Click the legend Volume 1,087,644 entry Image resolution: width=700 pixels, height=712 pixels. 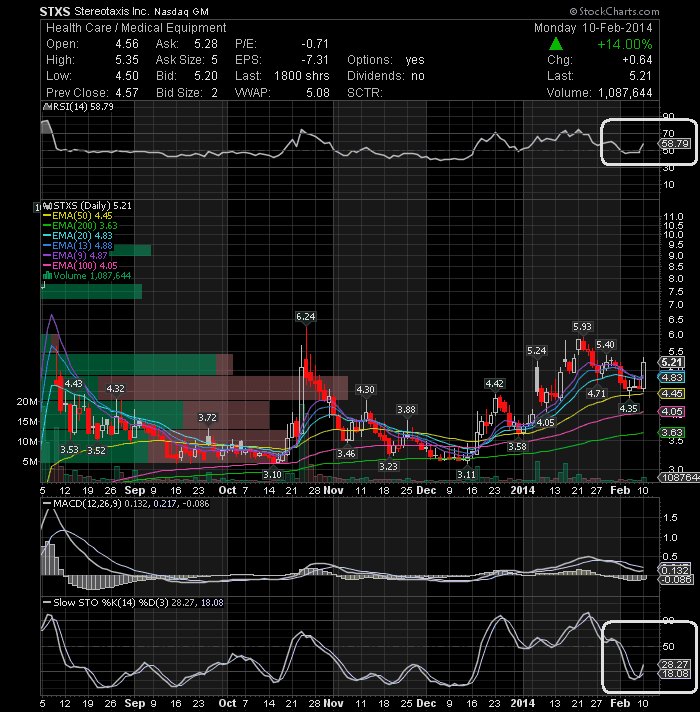(87, 276)
